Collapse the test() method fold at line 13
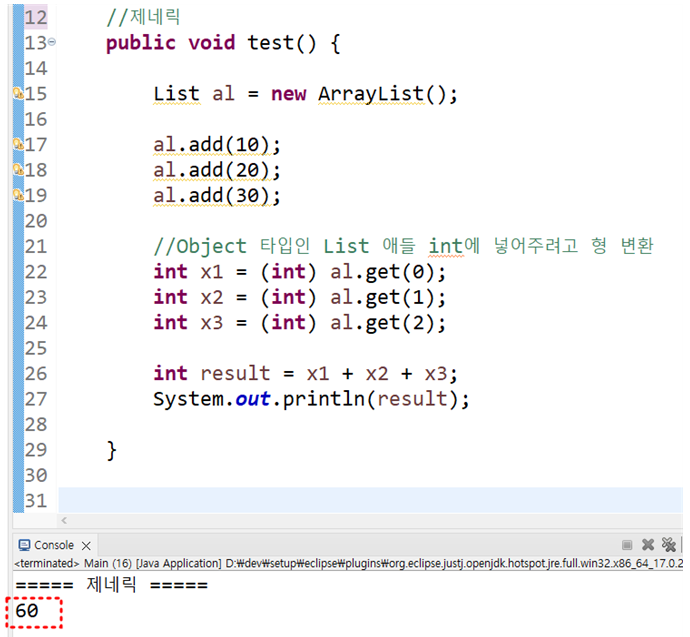Image resolution: width=690 pixels, height=637 pixels. click(x=52, y=42)
